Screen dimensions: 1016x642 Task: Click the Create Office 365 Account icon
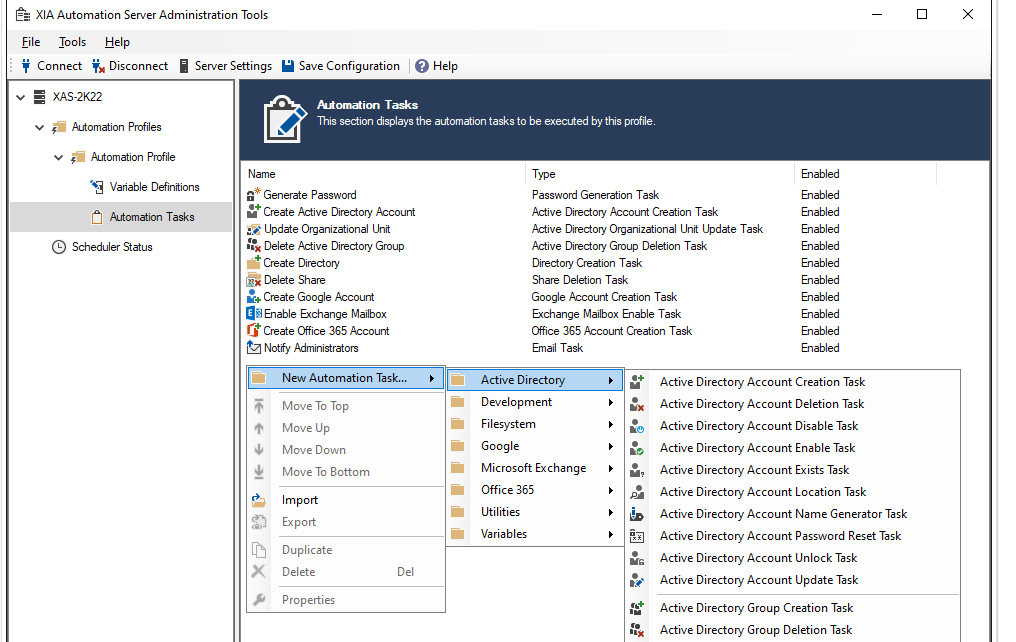tap(253, 330)
